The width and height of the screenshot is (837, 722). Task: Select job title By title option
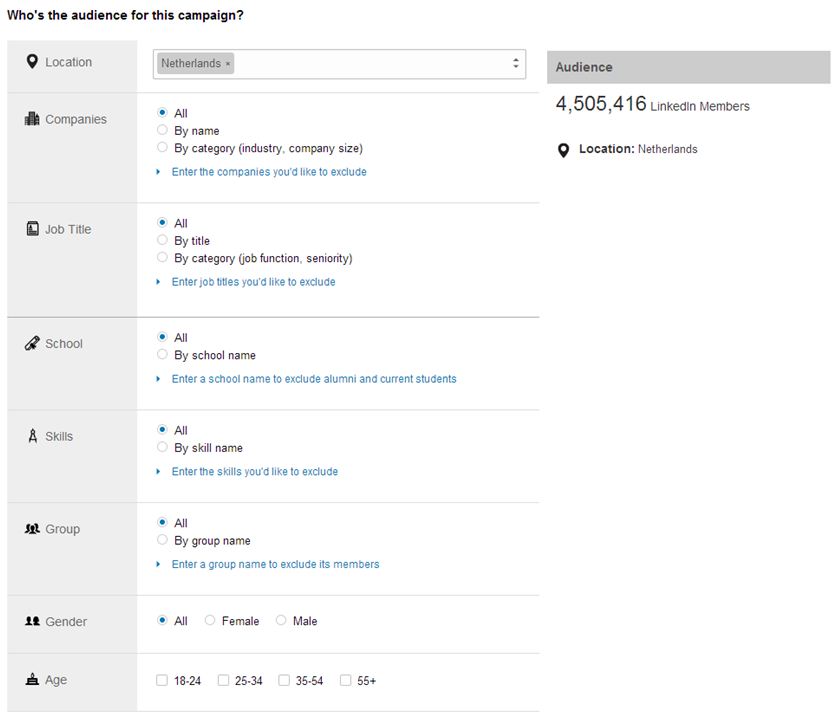point(162,241)
